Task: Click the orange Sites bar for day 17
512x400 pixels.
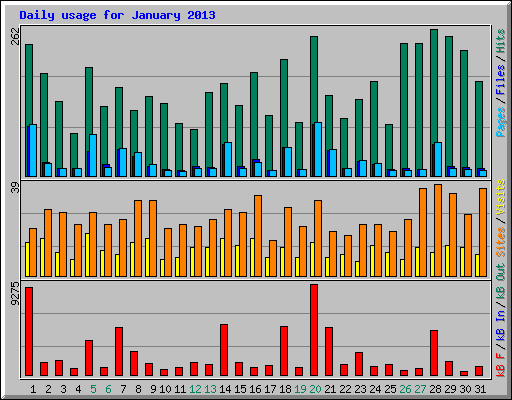Action: tap(273, 258)
